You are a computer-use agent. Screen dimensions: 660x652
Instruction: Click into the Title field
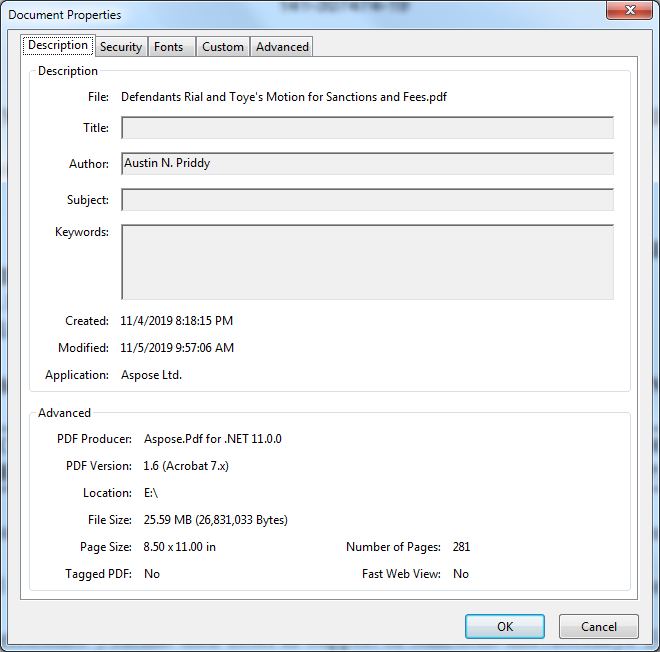point(367,128)
